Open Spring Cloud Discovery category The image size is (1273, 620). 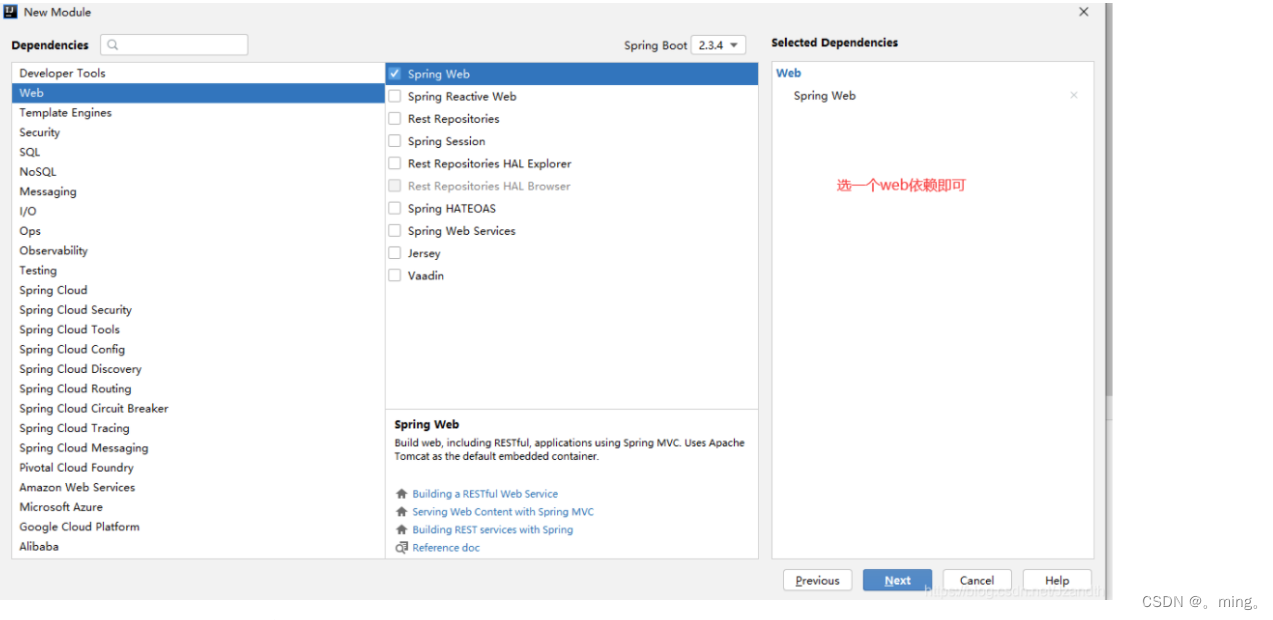198,369
